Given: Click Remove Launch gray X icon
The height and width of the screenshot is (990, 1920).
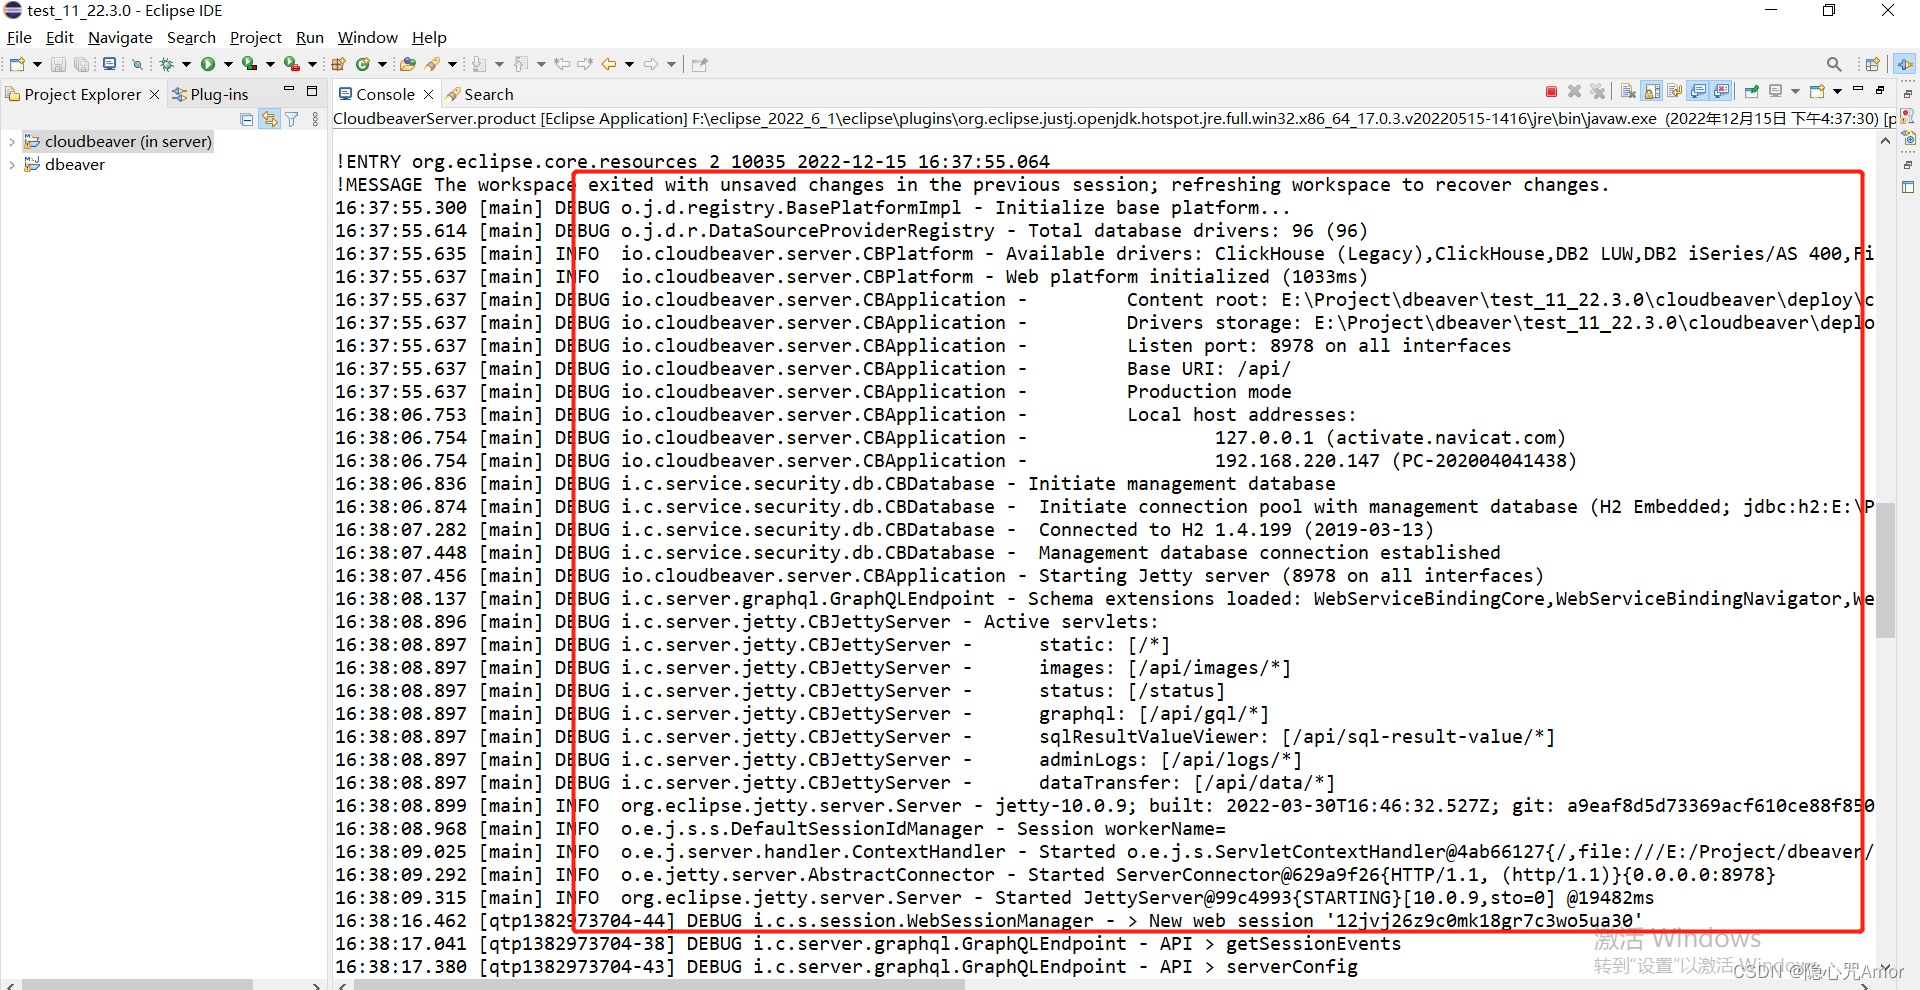Looking at the screenshot, I should coord(1574,92).
